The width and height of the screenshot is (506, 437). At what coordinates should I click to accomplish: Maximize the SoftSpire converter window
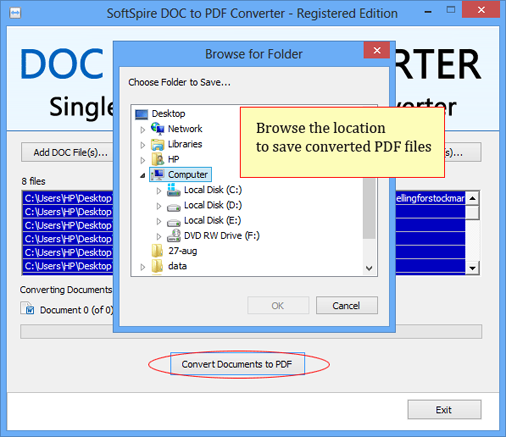click(x=451, y=10)
